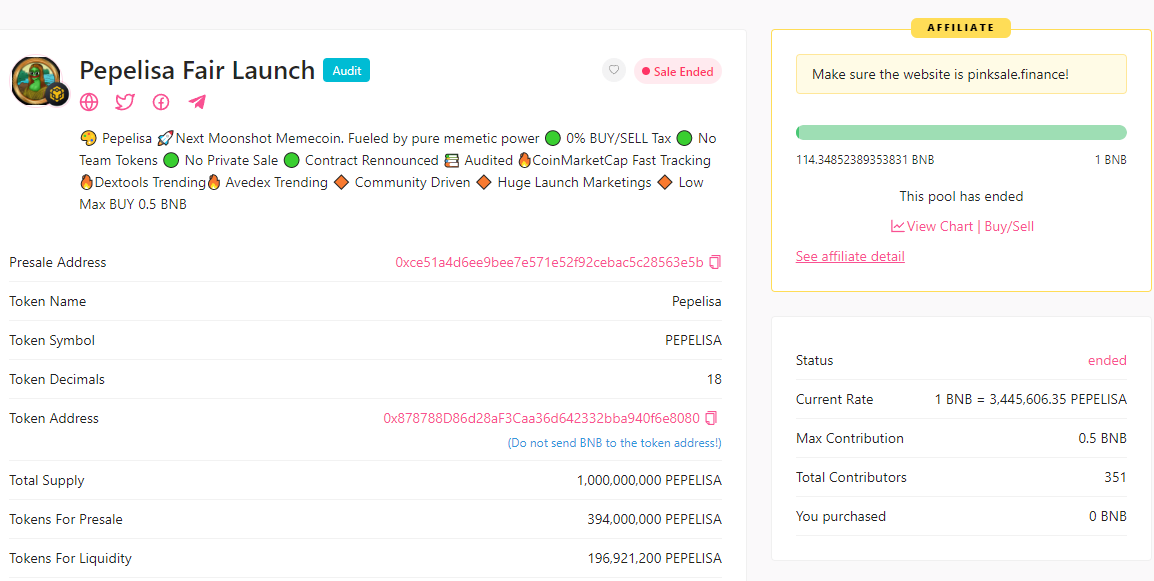1154x581 pixels.
Task: Click Total Supply '1,000,000,000 PEPELISA'
Action: click(x=649, y=480)
